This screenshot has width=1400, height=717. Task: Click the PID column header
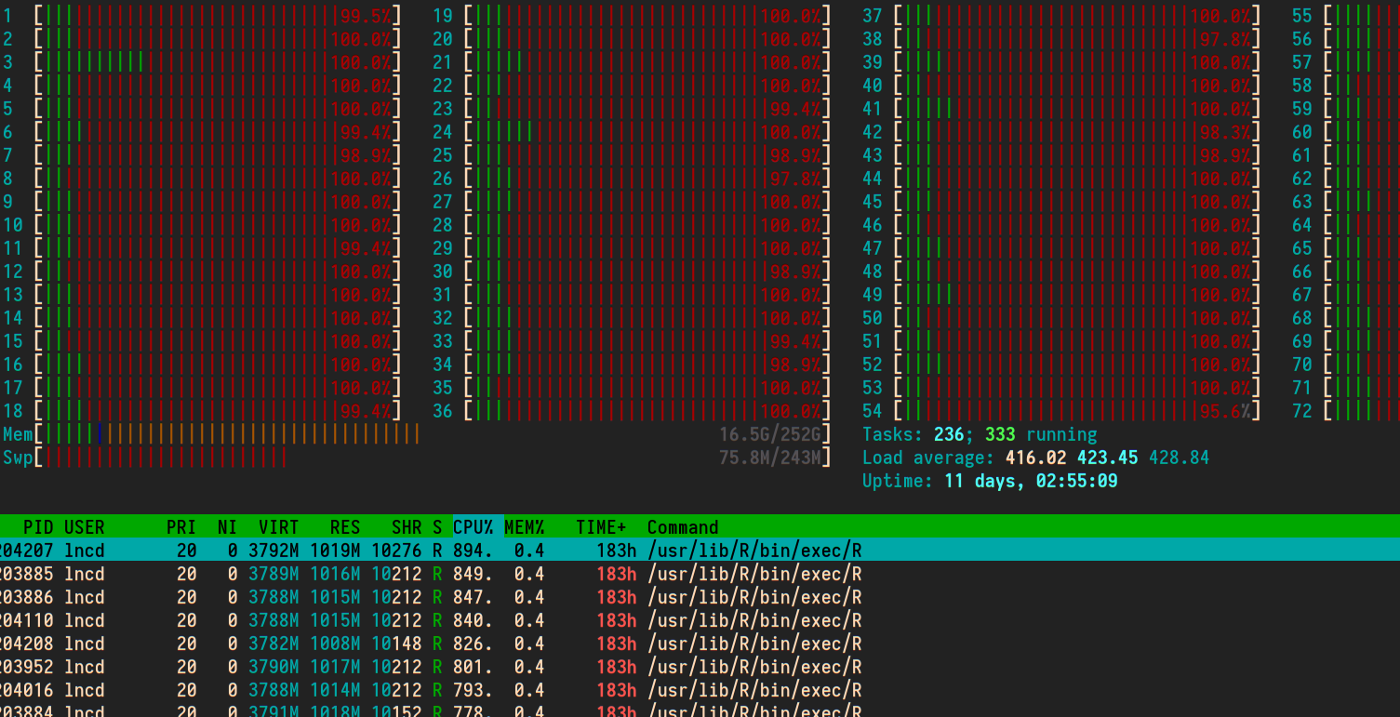click(x=38, y=527)
